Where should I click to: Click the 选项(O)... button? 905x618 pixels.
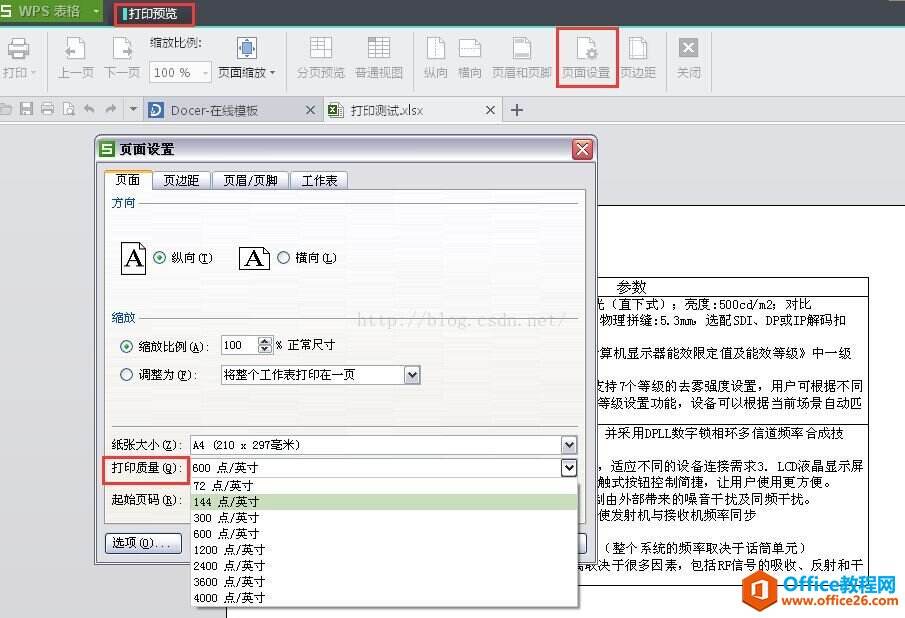143,543
